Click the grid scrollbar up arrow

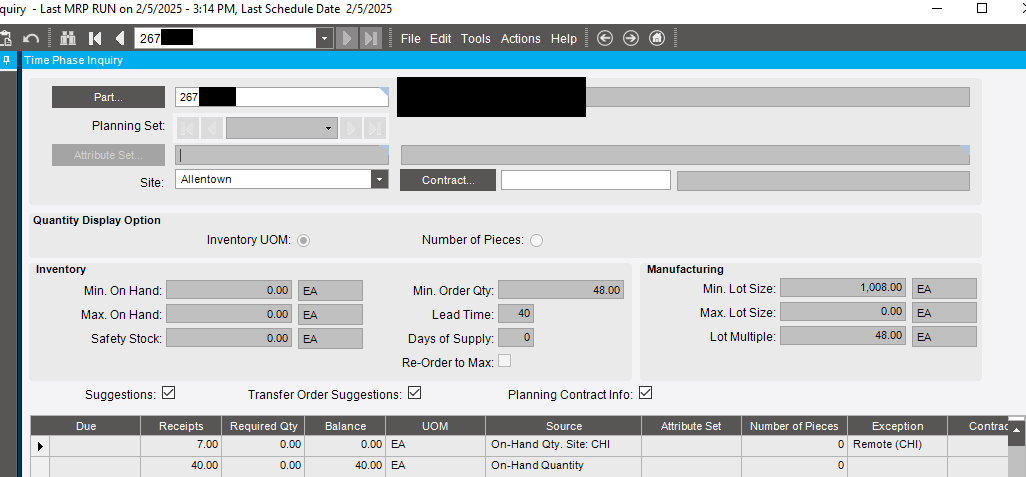click(1016, 430)
